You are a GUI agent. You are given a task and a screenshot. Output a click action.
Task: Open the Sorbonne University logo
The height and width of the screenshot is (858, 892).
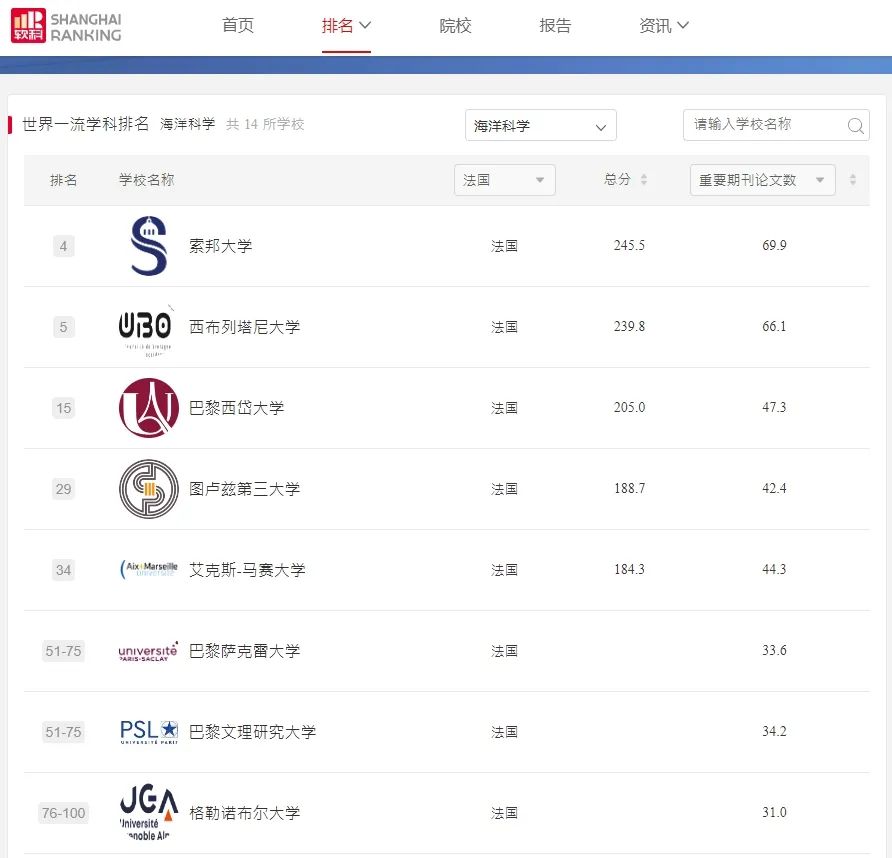click(148, 246)
